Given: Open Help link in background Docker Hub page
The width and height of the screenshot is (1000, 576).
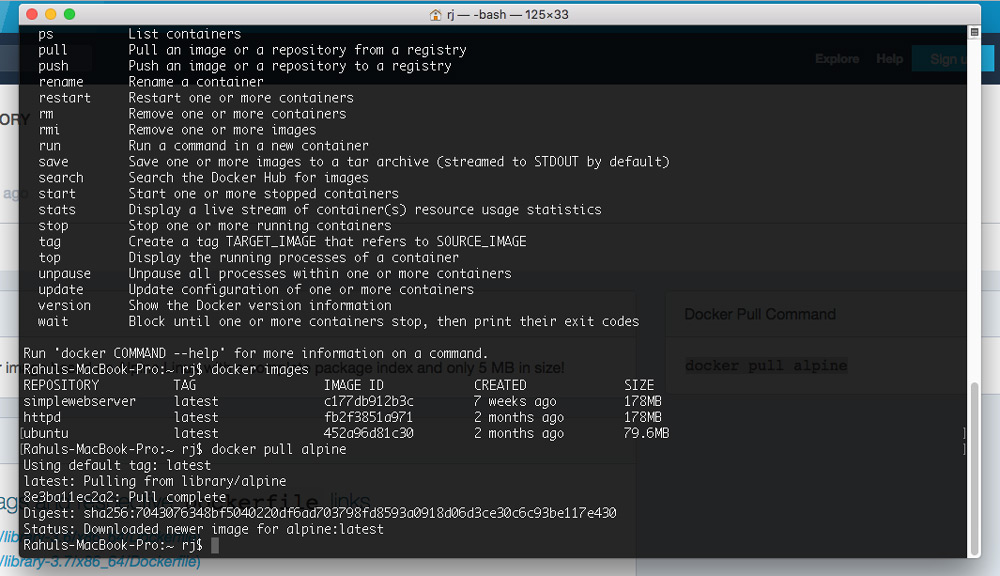Looking at the screenshot, I should tap(889, 59).
